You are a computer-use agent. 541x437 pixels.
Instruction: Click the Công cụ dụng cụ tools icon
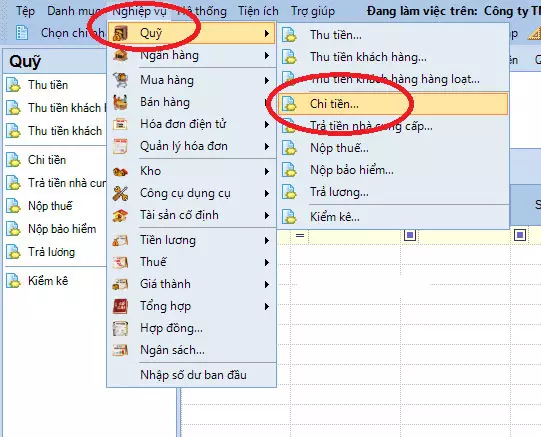click(x=120, y=193)
